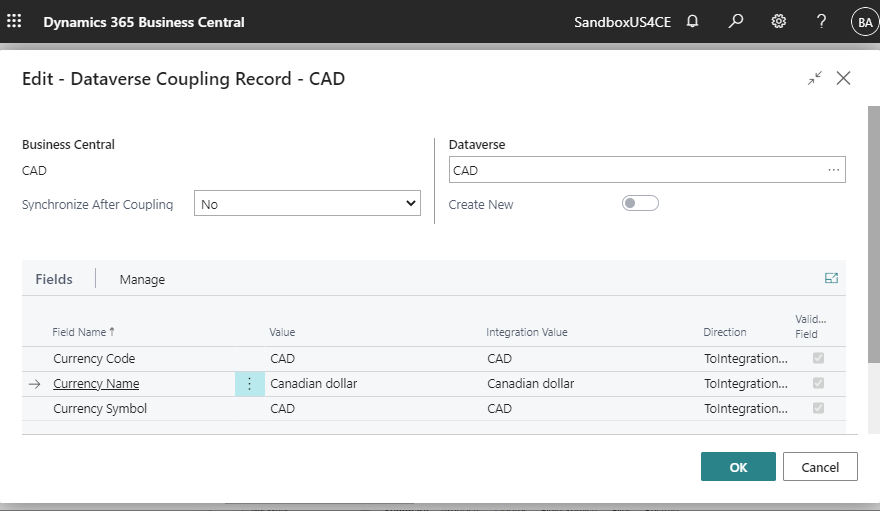Screen dimensions: 880x511
Task: Click the Currency Code ToIntegration direction cell
Action: point(746,358)
